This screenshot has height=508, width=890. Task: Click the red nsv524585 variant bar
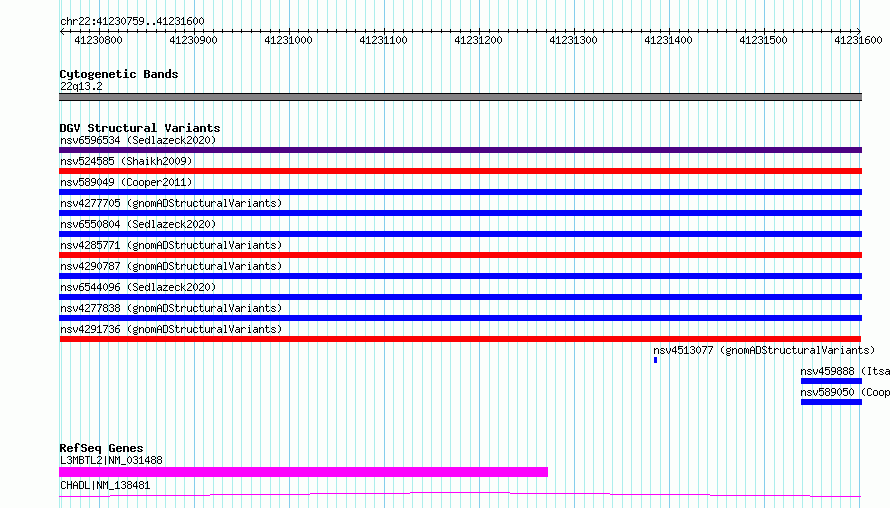coord(460,171)
